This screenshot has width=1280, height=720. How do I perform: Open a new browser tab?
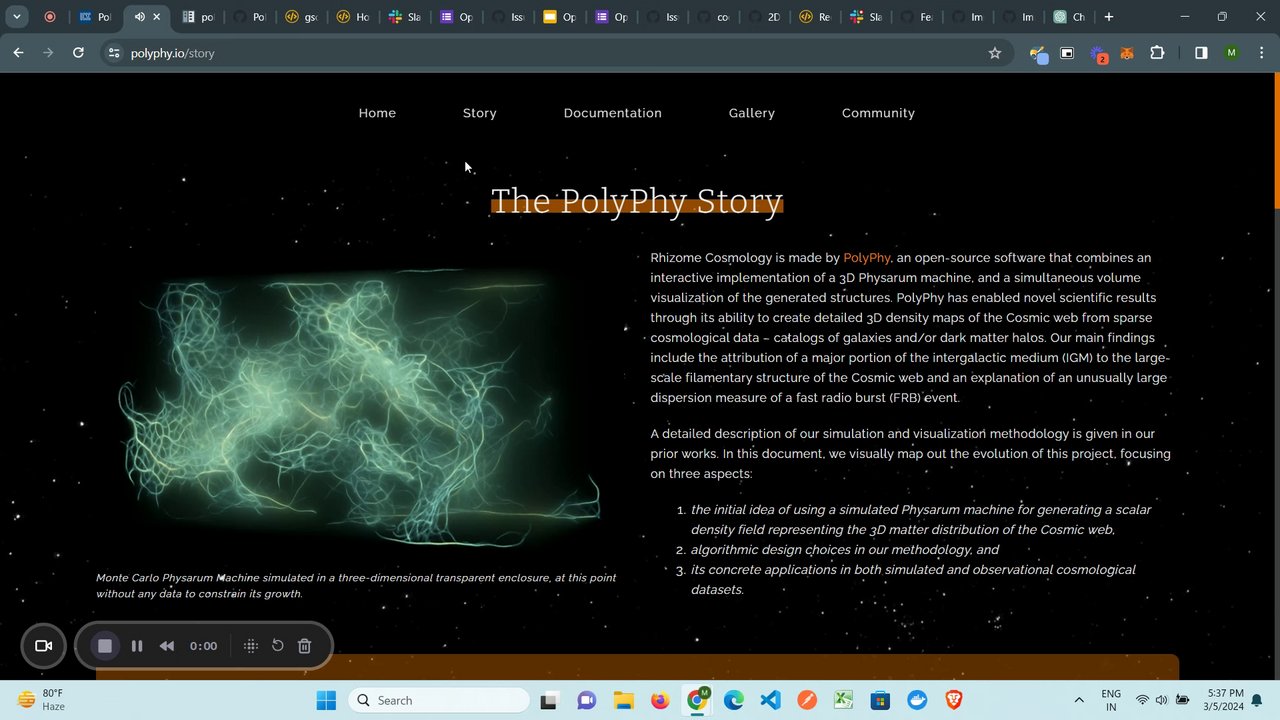[x=1109, y=17]
